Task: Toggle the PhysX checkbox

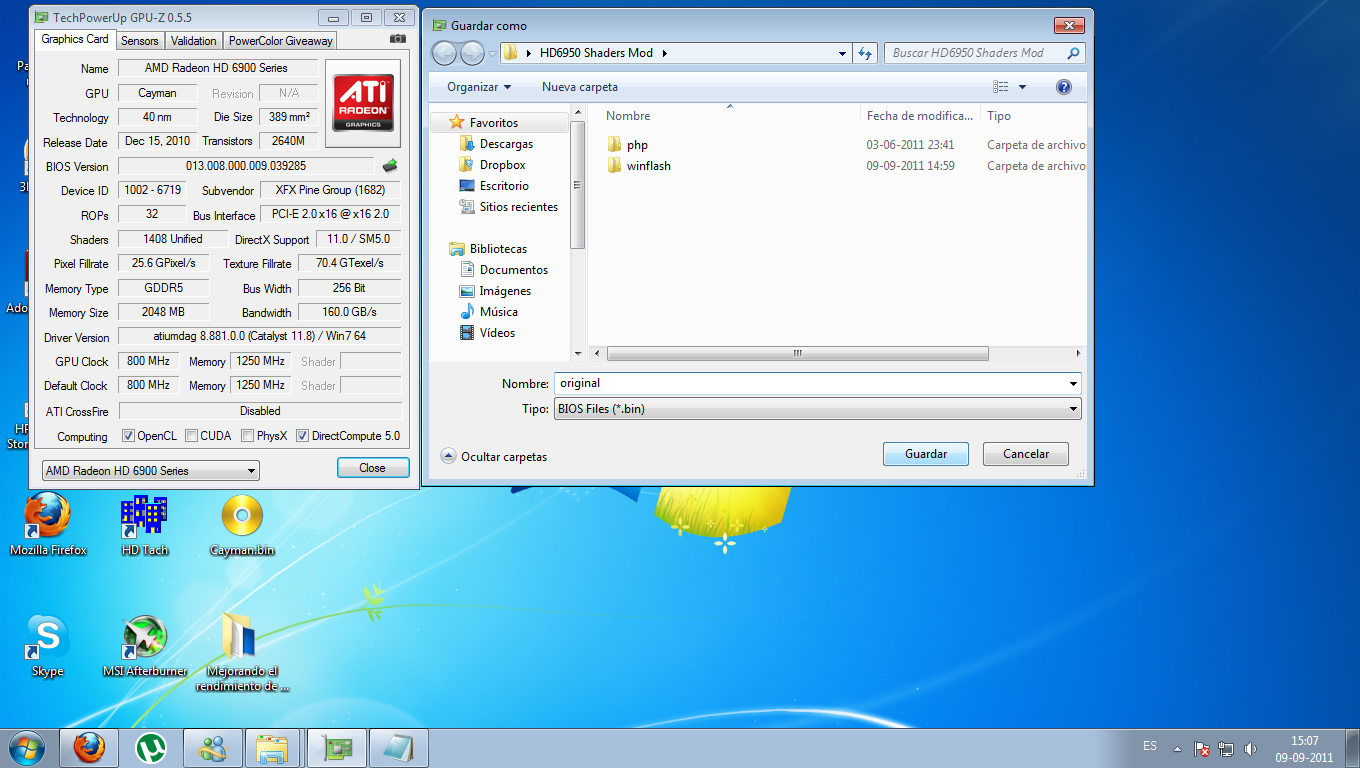Action: (247, 436)
